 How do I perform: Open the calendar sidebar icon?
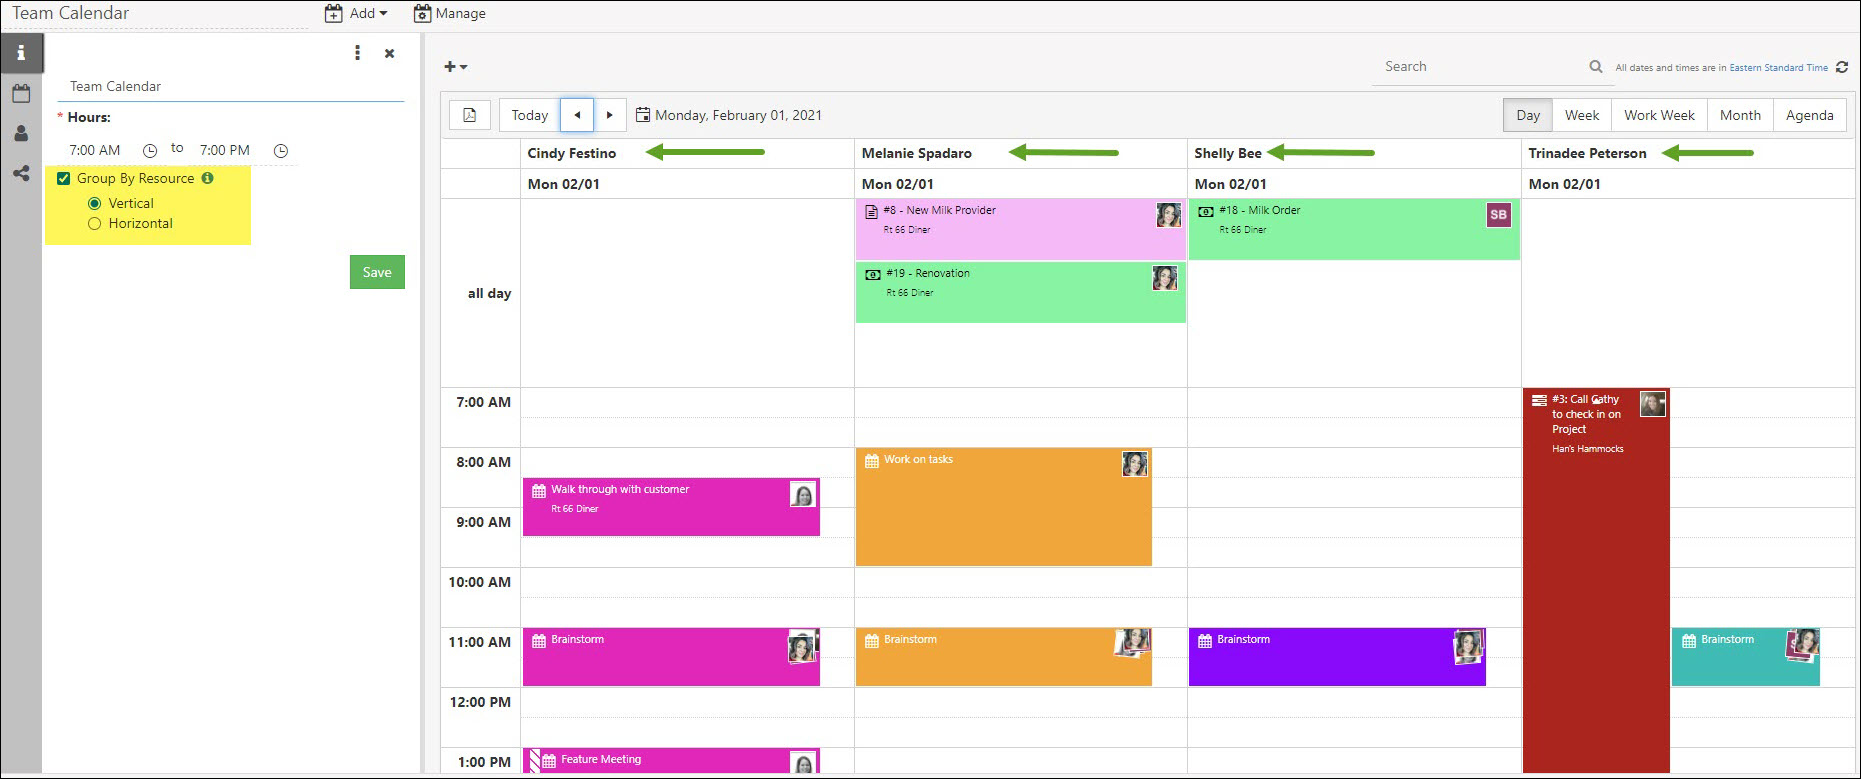21,93
